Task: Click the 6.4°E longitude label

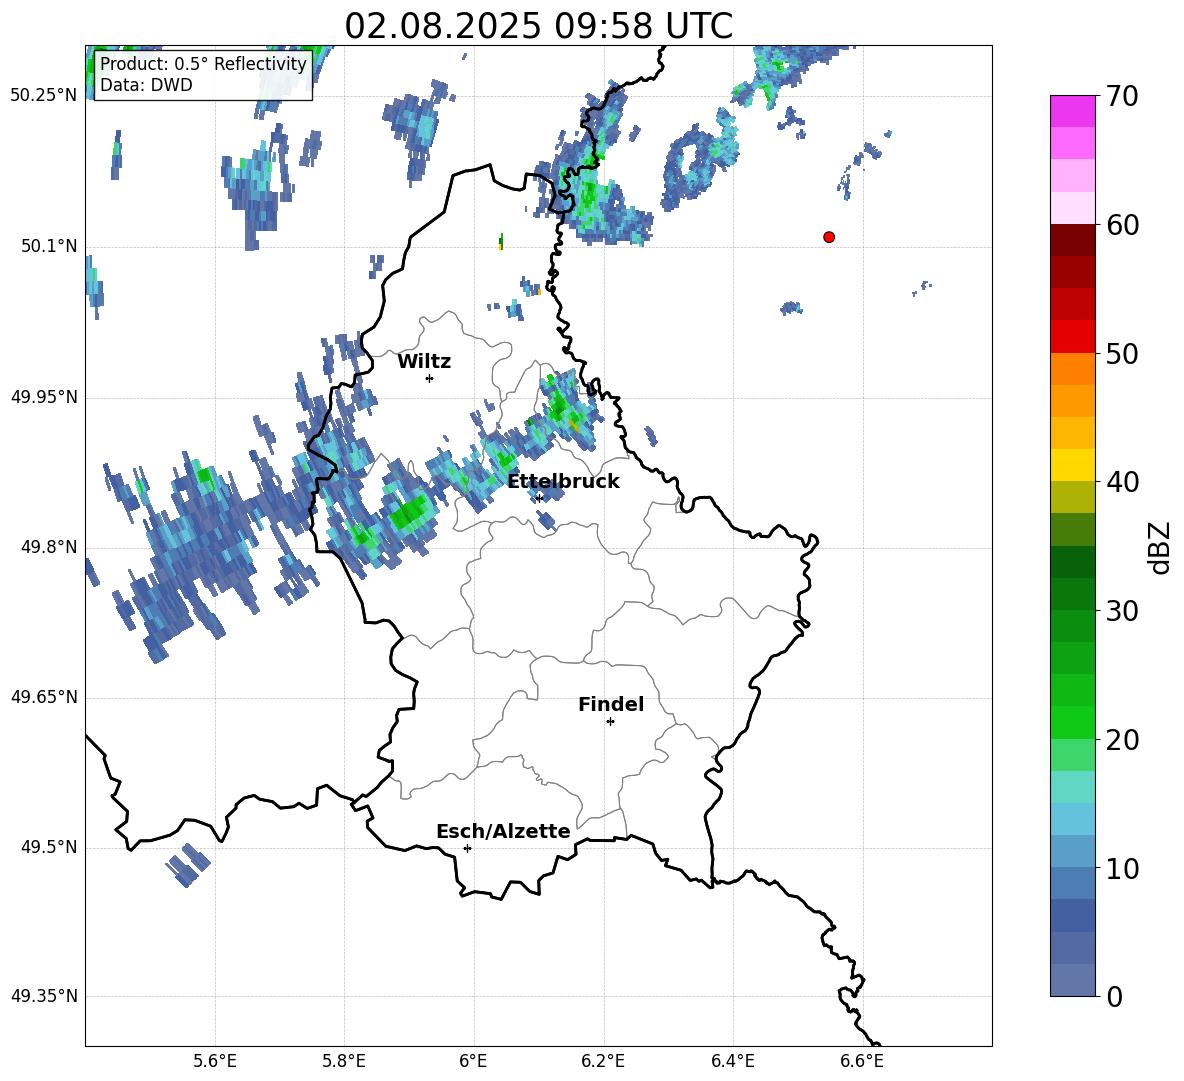Action: point(732,1061)
